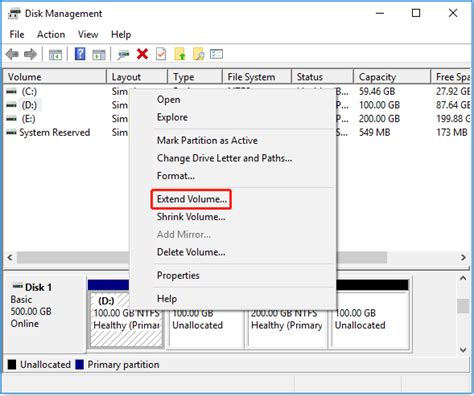Select the rightmost 100.00 GB Unallocated block
The height and width of the screenshot is (396, 474).
[370, 319]
